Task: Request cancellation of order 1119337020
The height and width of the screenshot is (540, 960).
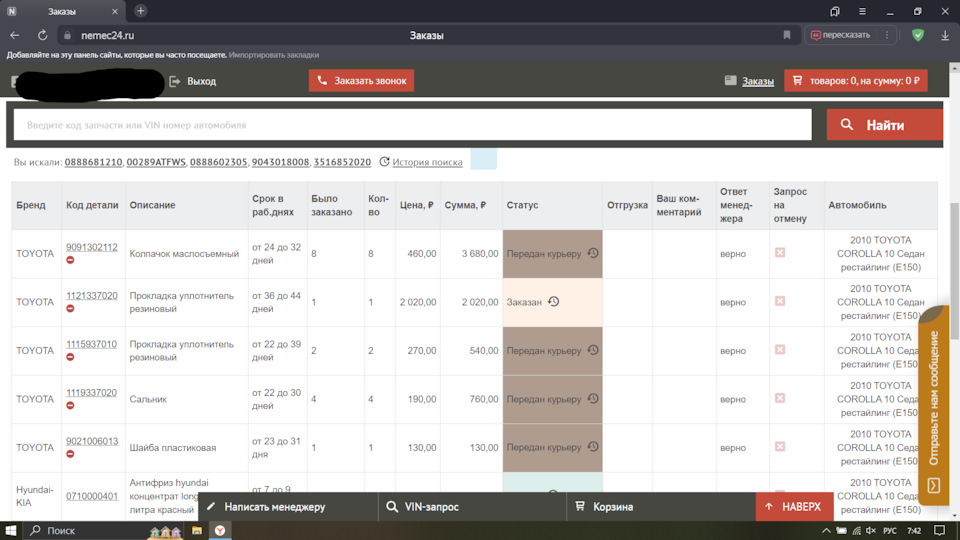Action: (x=780, y=398)
